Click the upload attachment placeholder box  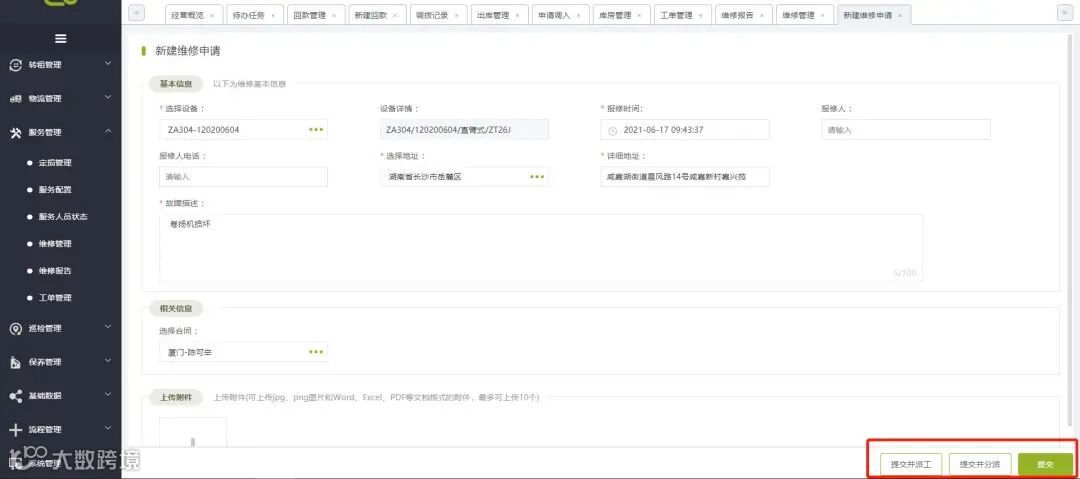click(x=193, y=433)
